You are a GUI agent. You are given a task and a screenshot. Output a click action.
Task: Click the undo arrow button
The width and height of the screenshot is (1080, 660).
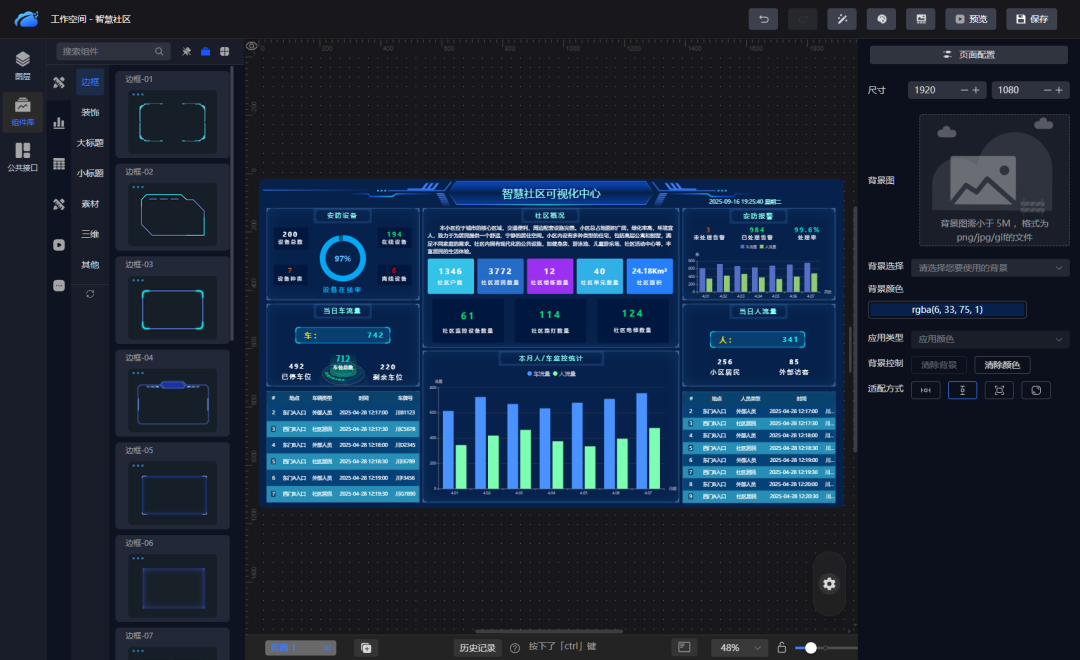(763, 19)
